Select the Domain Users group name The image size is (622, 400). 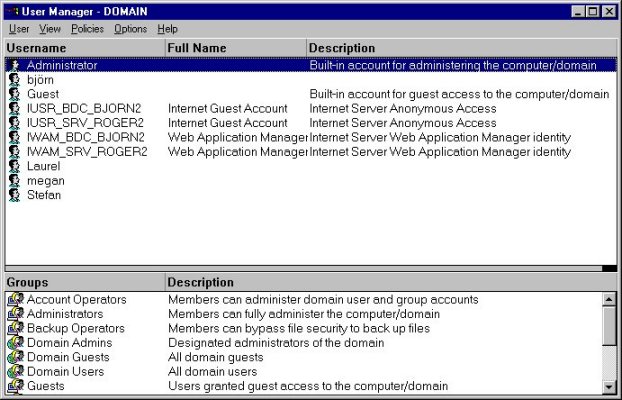coord(65,371)
